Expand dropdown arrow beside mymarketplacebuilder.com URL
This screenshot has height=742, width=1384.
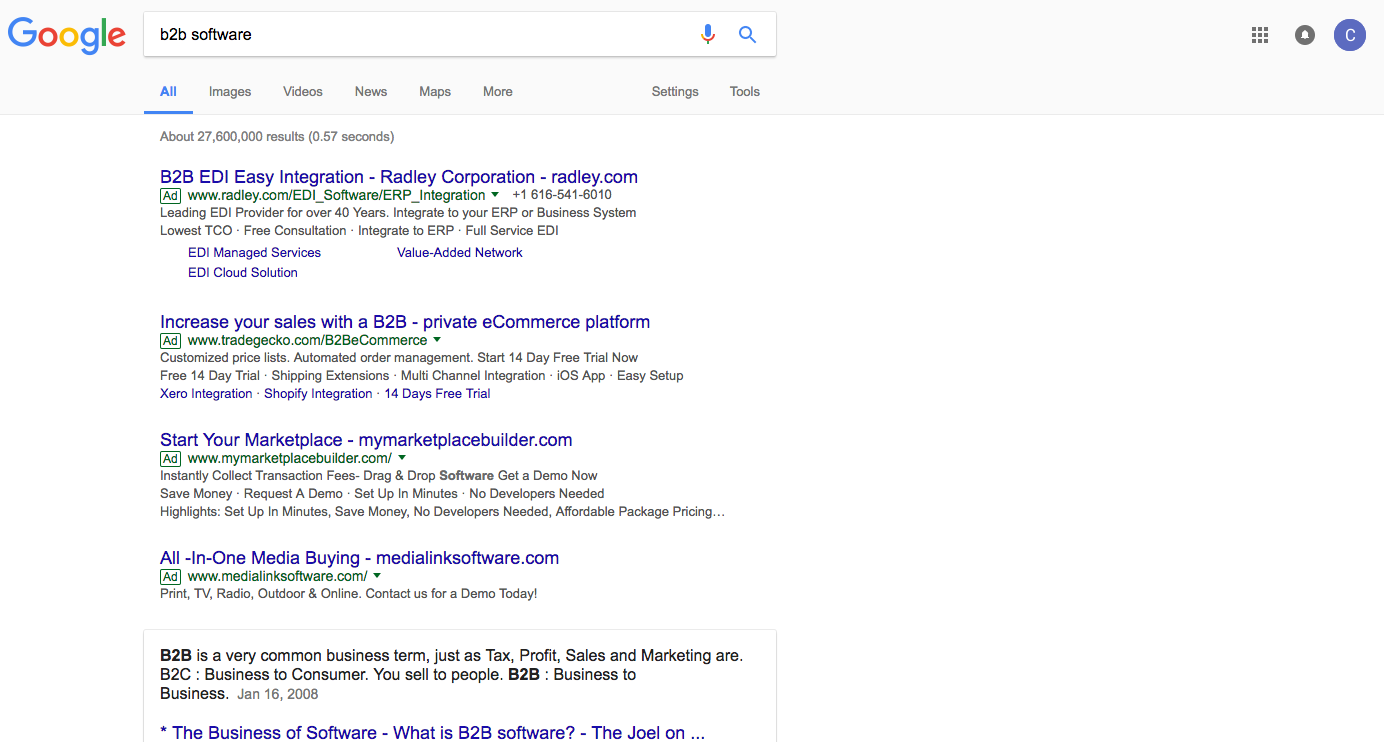[402, 458]
